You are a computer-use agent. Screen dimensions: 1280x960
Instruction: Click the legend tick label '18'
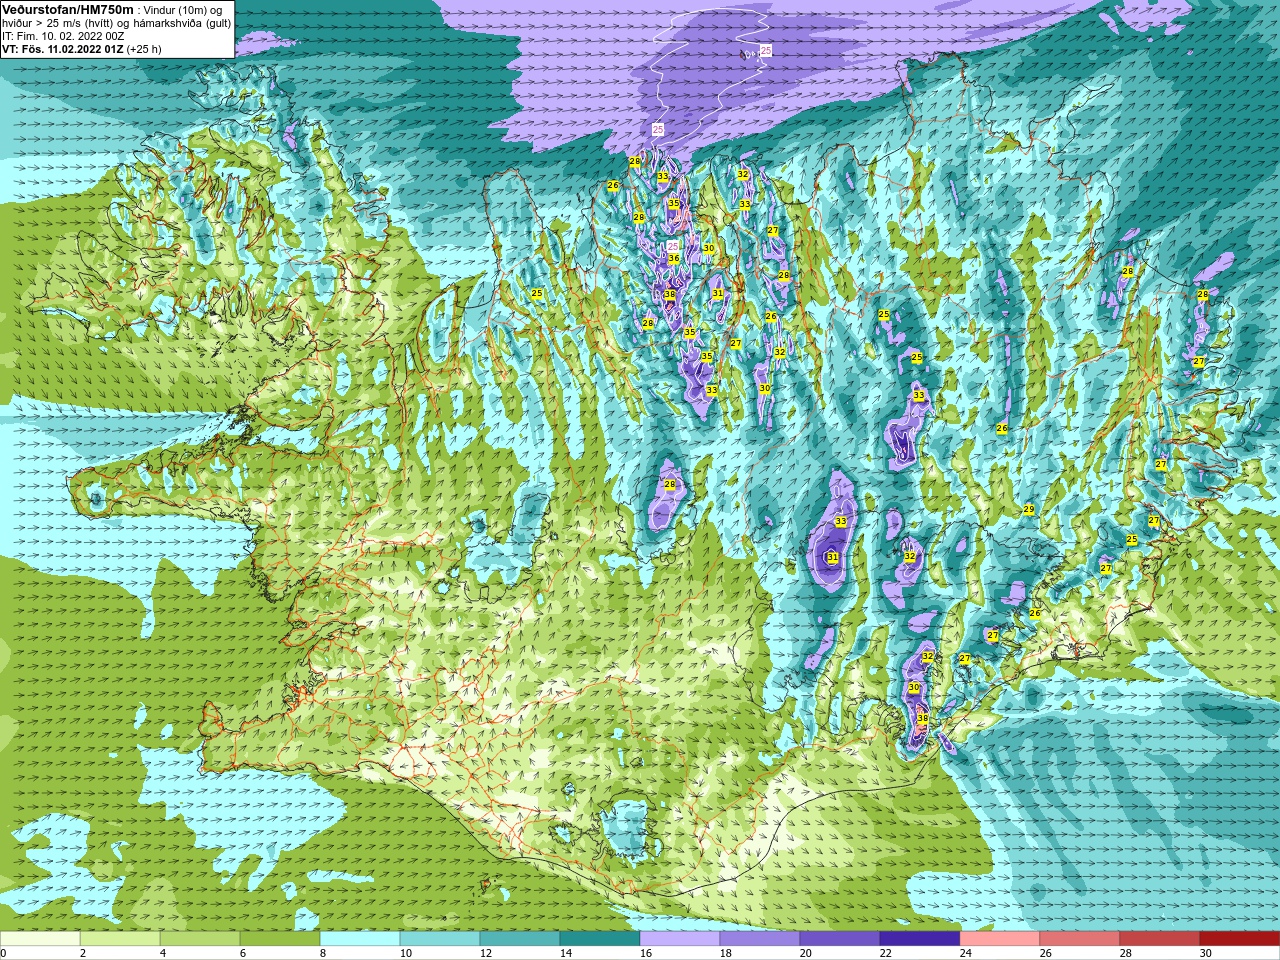coord(726,953)
